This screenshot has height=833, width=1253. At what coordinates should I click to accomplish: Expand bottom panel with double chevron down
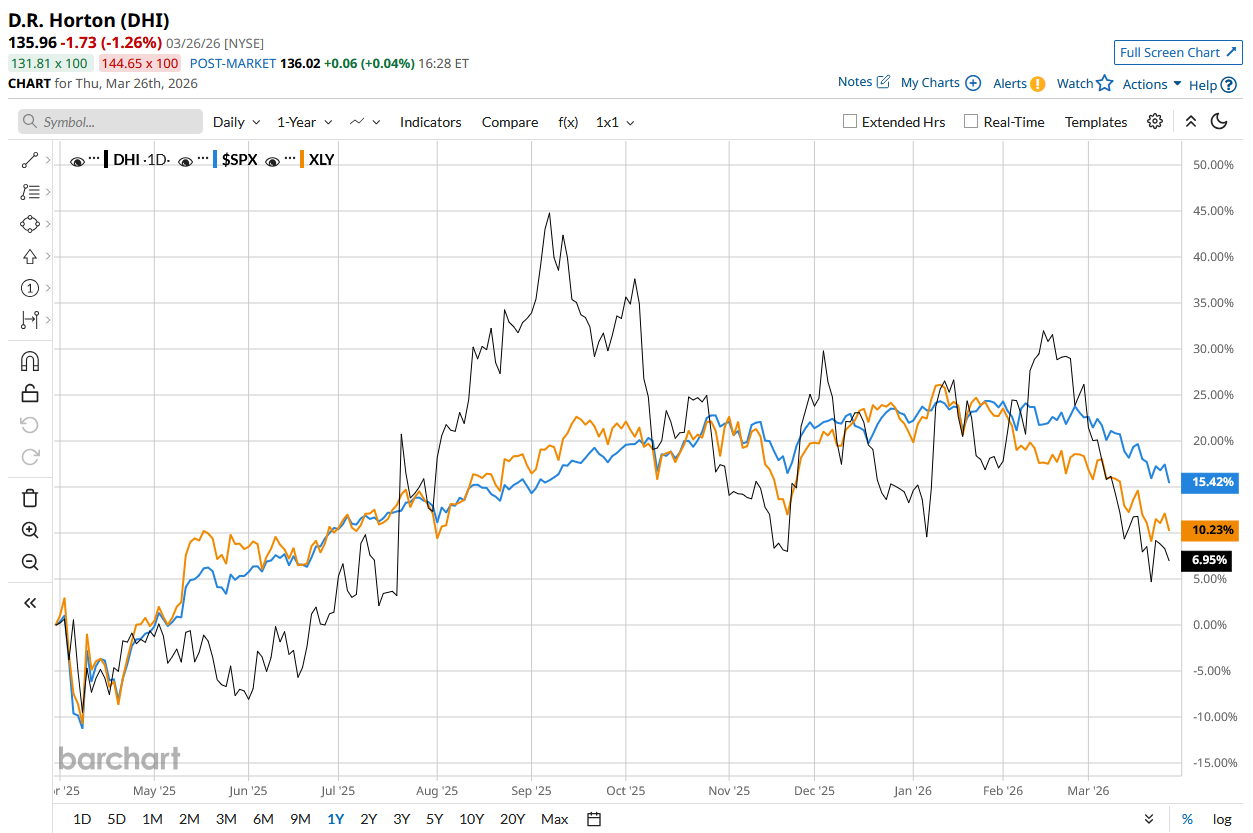1149,819
